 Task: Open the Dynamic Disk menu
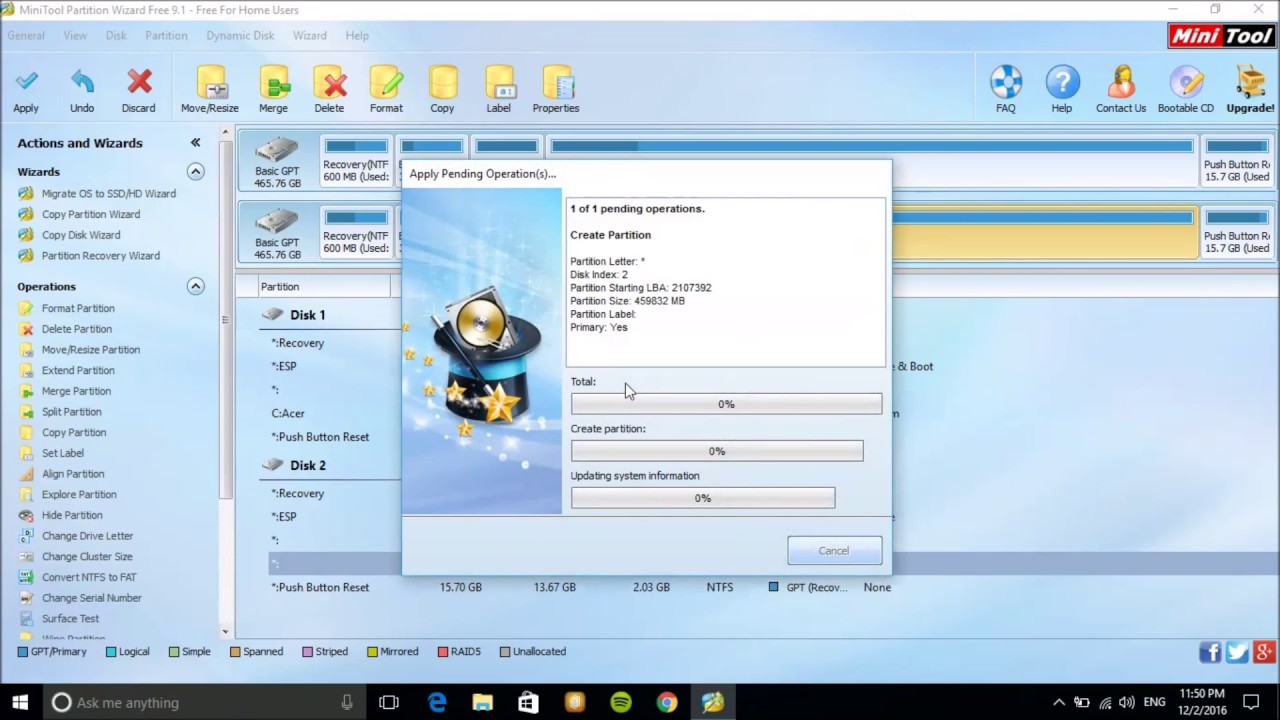tap(240, 35)
